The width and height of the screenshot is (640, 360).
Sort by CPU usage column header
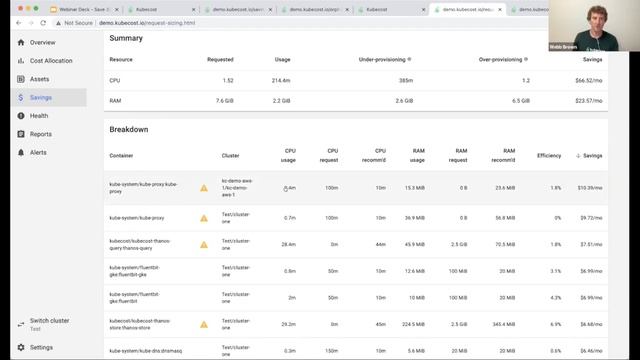coord(288,156)
